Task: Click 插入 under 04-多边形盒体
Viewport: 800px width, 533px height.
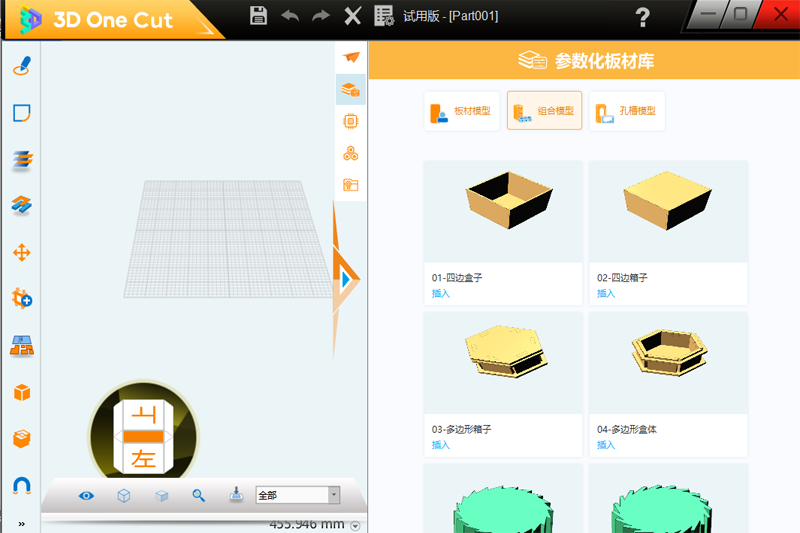Action: point(606,445)
